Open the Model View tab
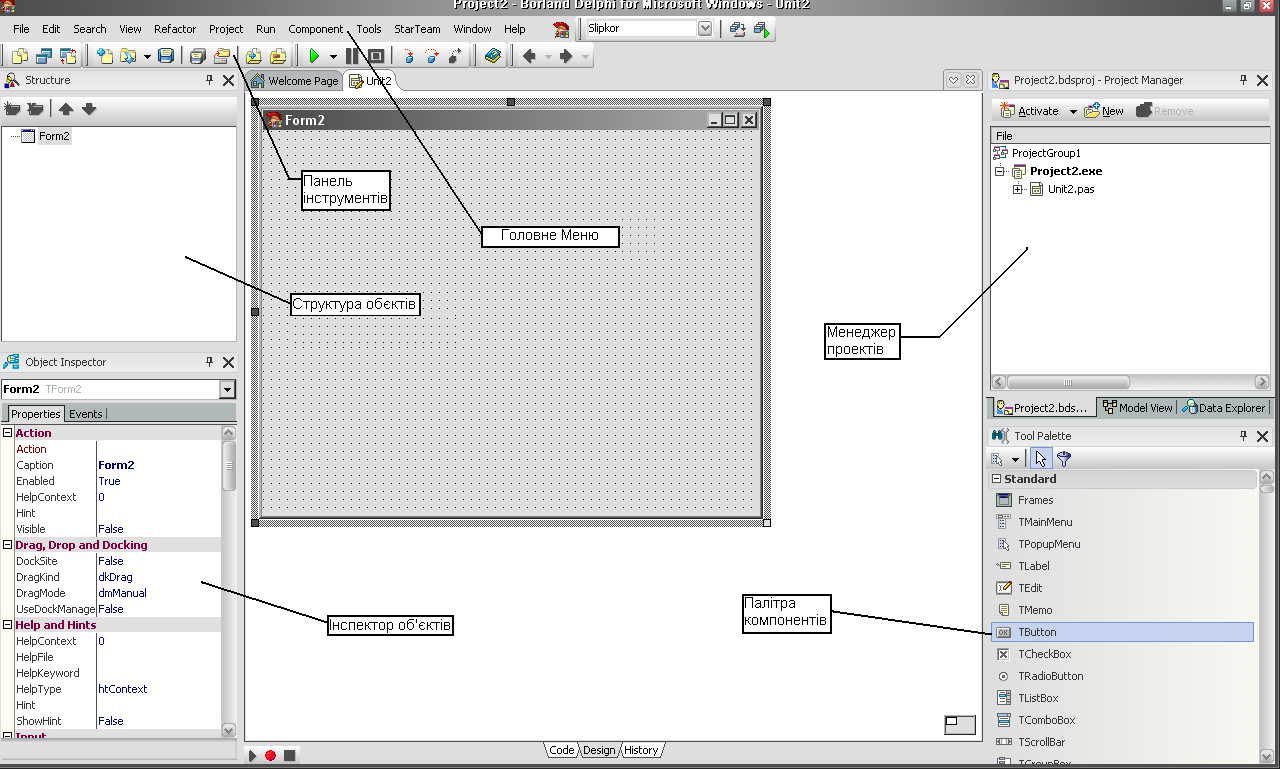Screen dimensions: 1280x769 [x=1137, y=408]
